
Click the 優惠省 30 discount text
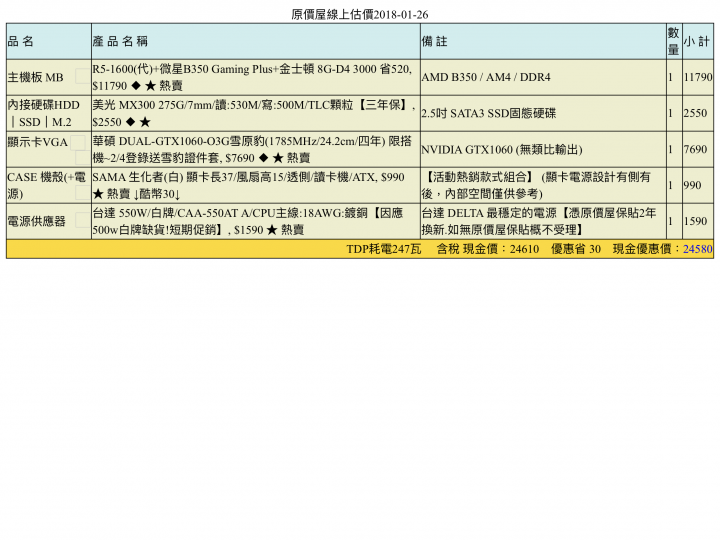576,249
